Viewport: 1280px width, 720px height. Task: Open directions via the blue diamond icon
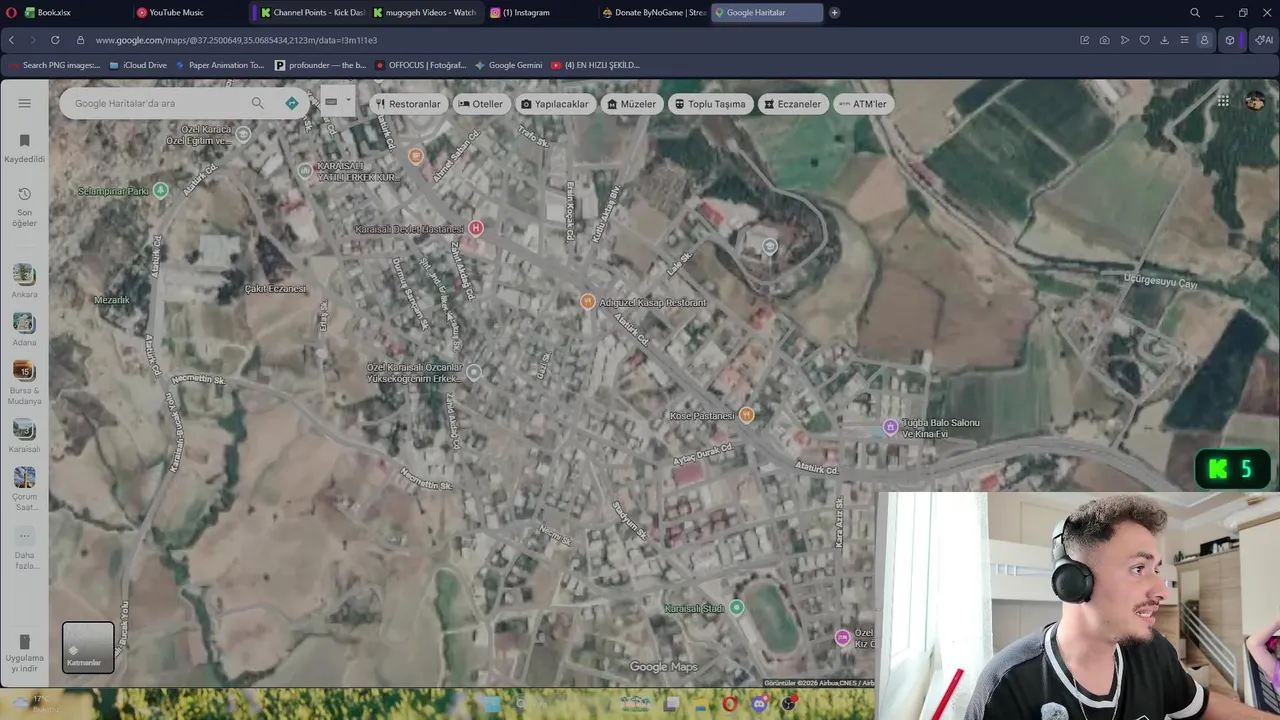pos(291,103)
